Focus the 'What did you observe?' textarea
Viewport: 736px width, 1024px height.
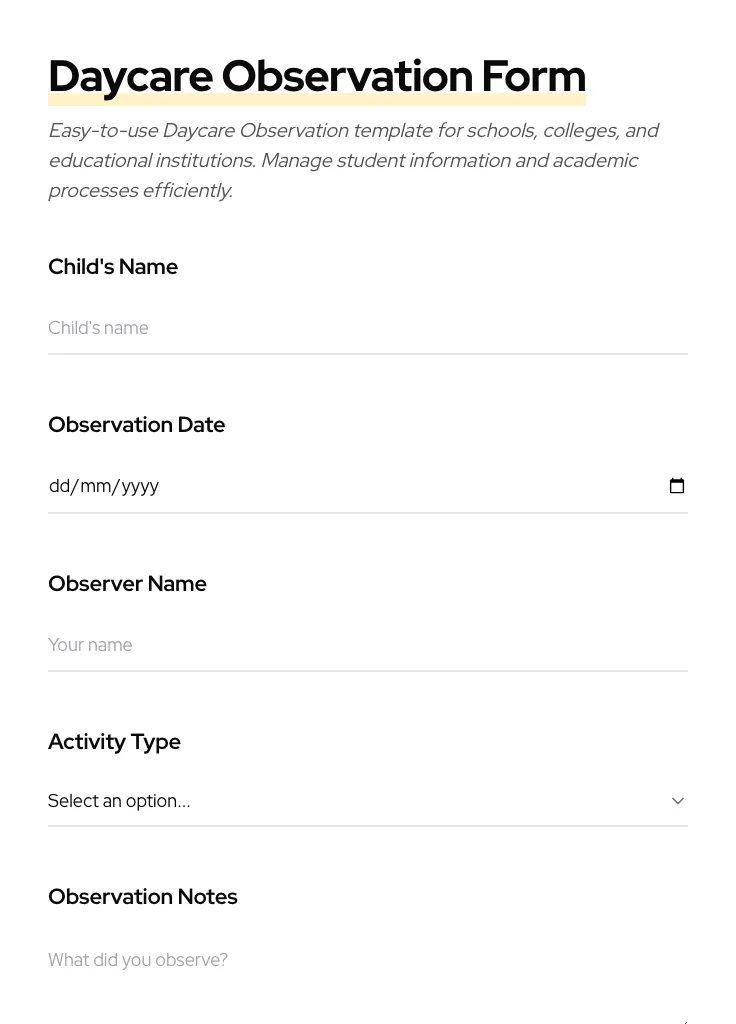(x=368, y=975)
